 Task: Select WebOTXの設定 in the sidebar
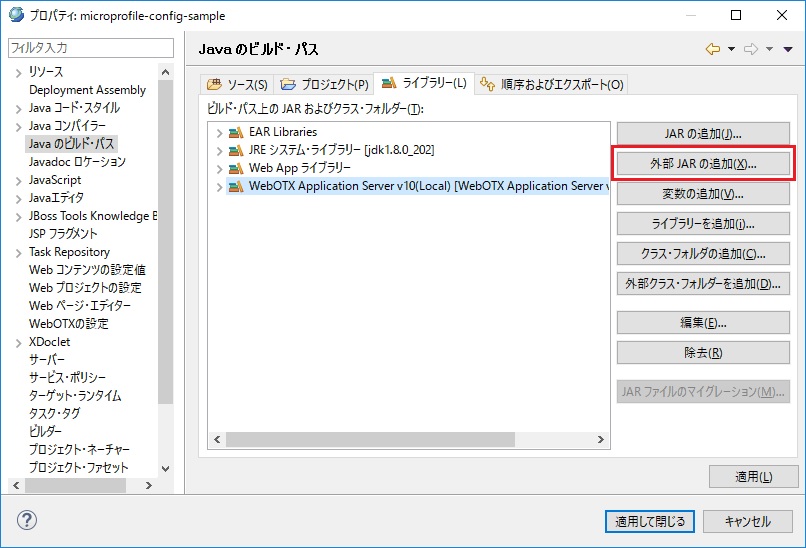[x=69, y=324]
